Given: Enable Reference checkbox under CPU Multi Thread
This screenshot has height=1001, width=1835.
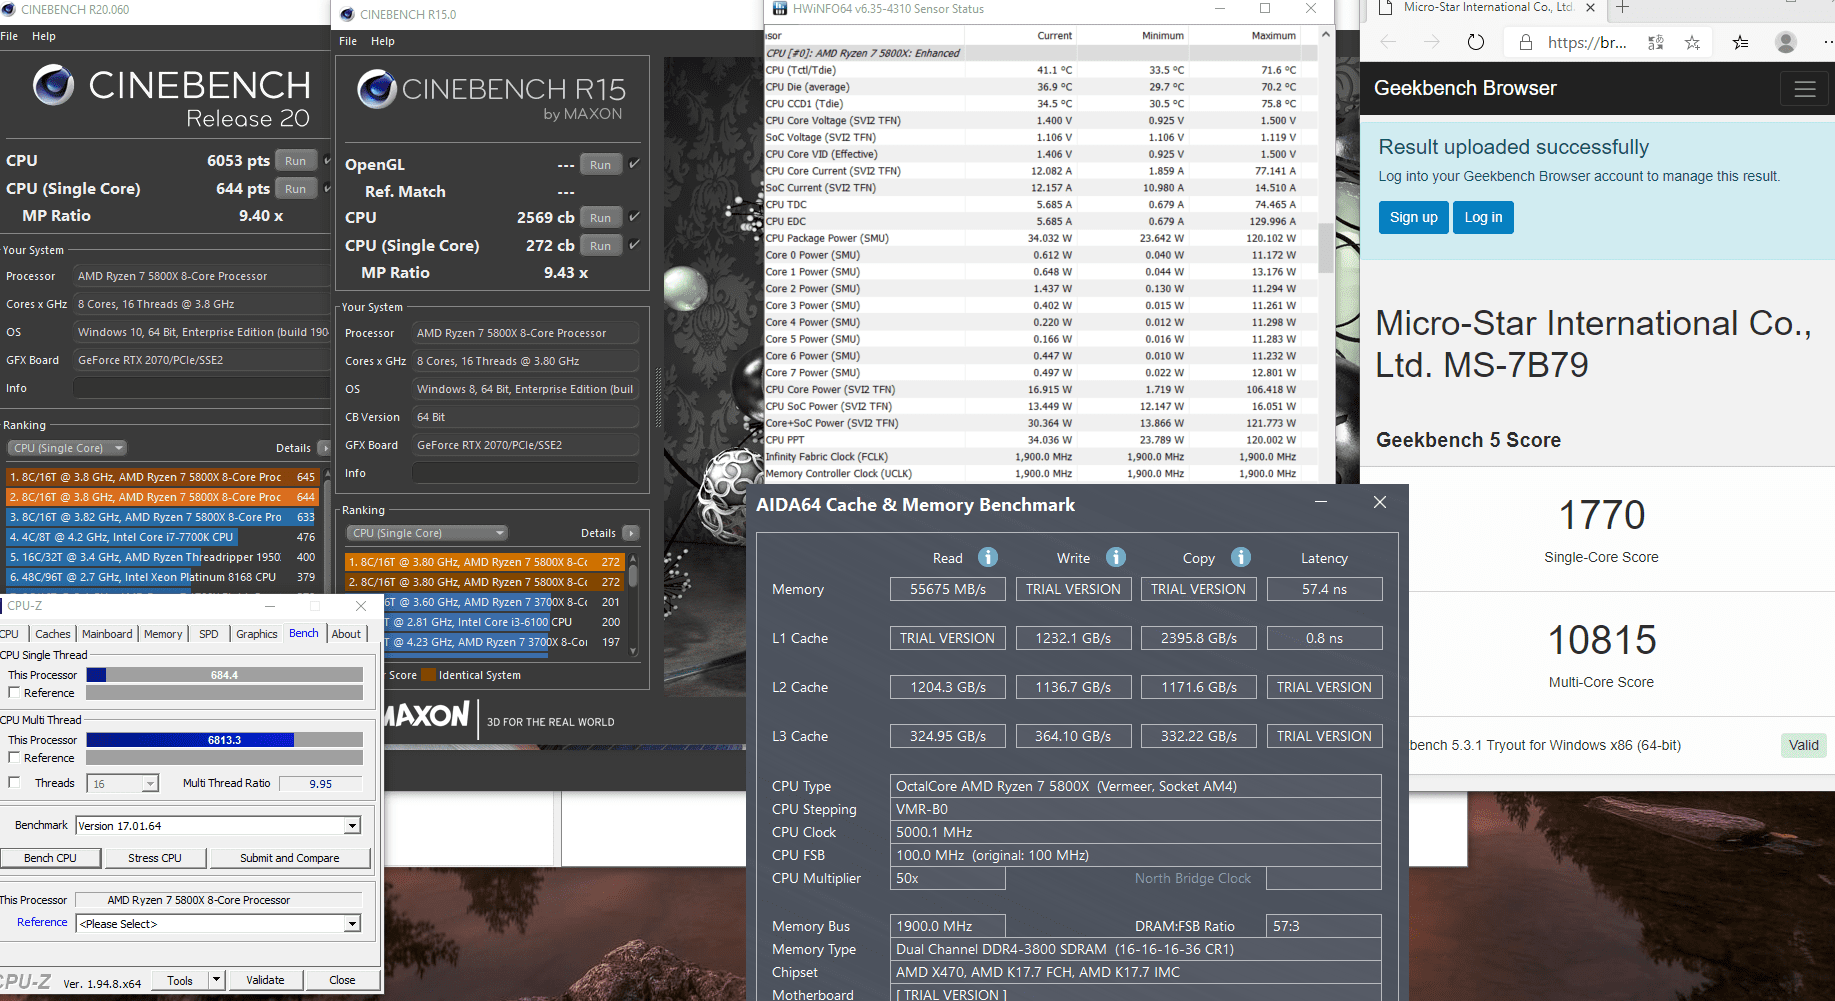Looking at the screenshot, I should point(14,758).
